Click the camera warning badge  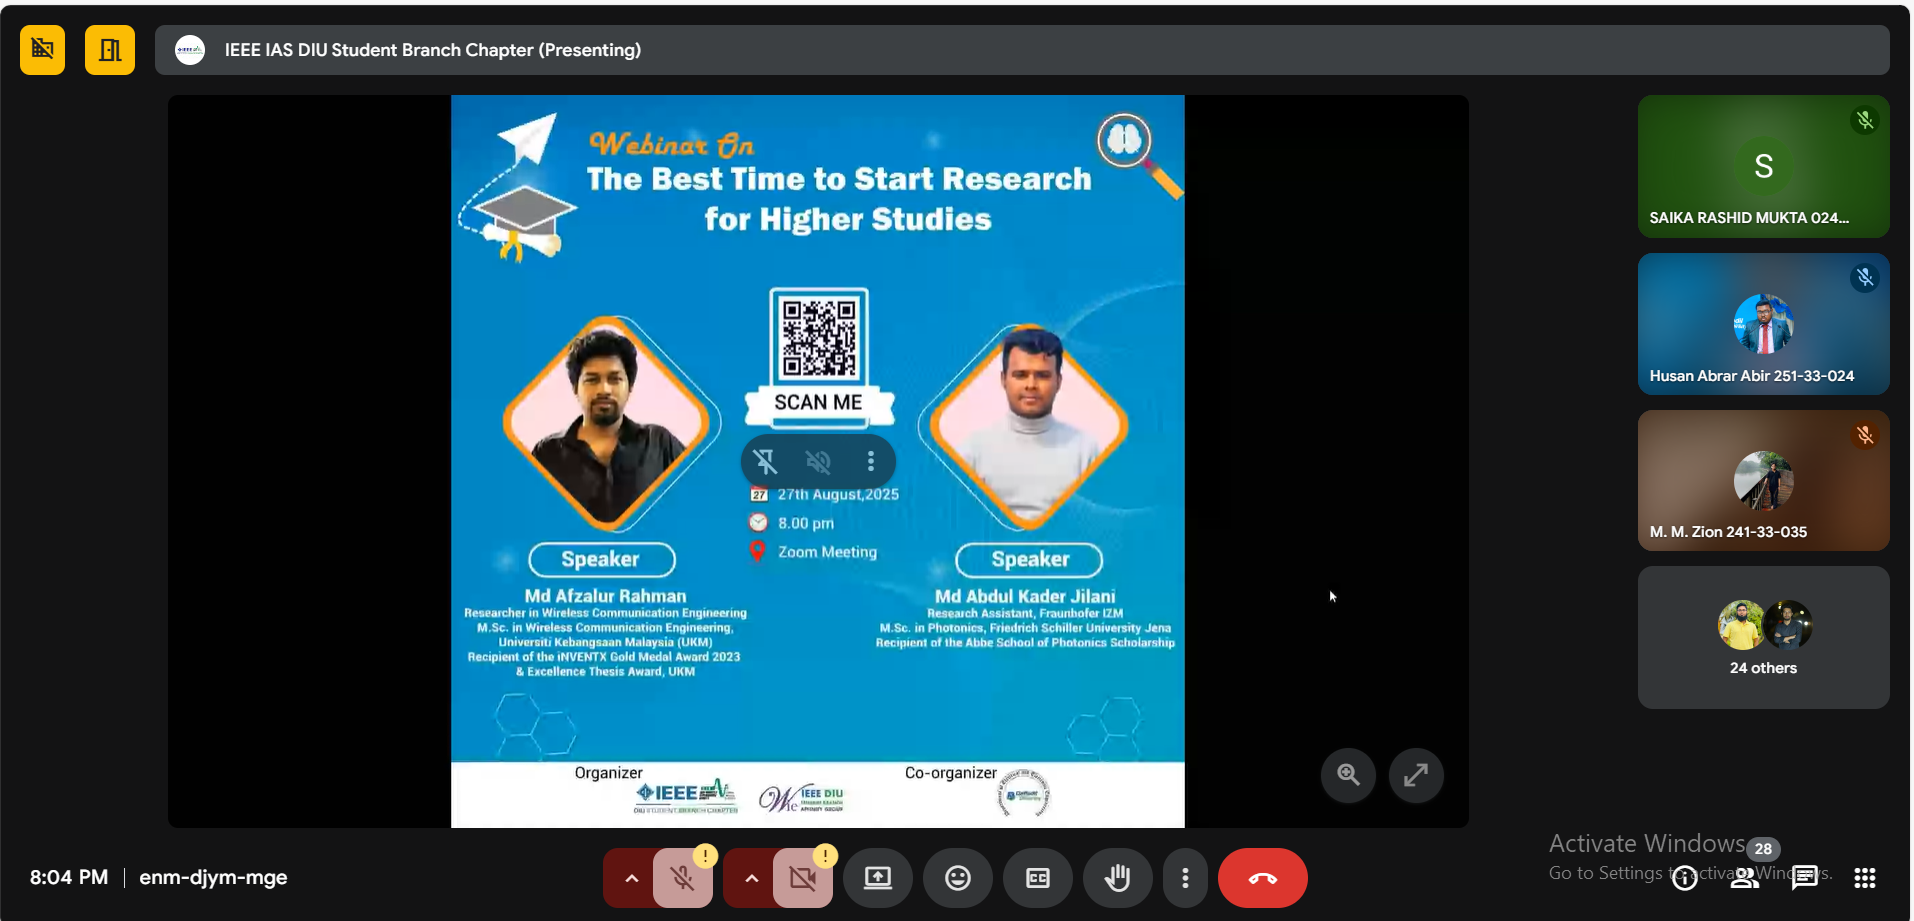825,856
